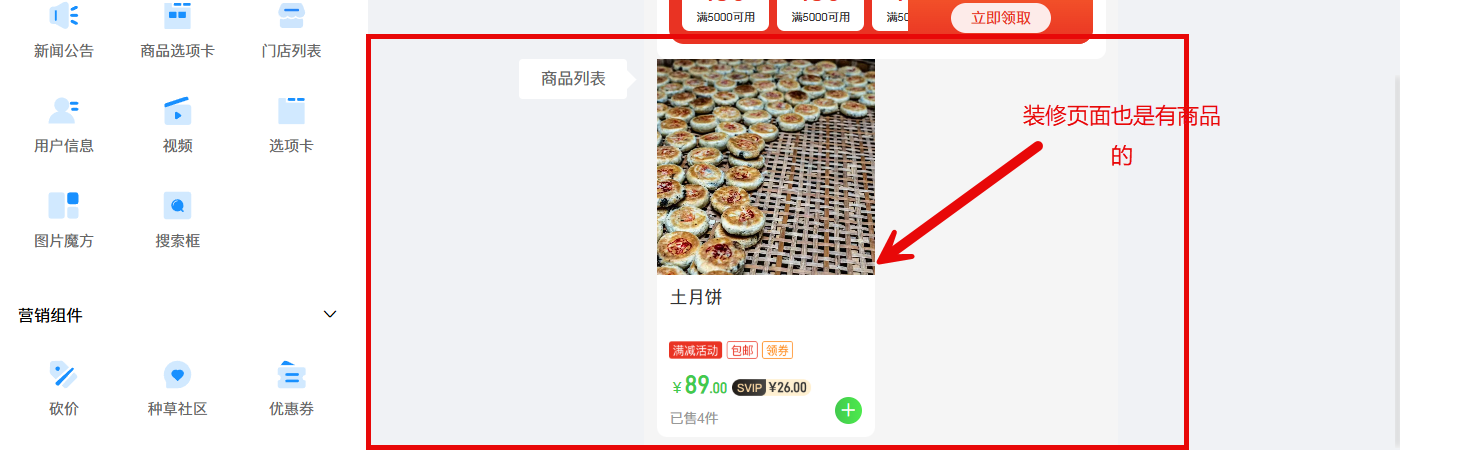Click the 领券 coupon tag
The image size is (1470, 450).
pos(777,351)
